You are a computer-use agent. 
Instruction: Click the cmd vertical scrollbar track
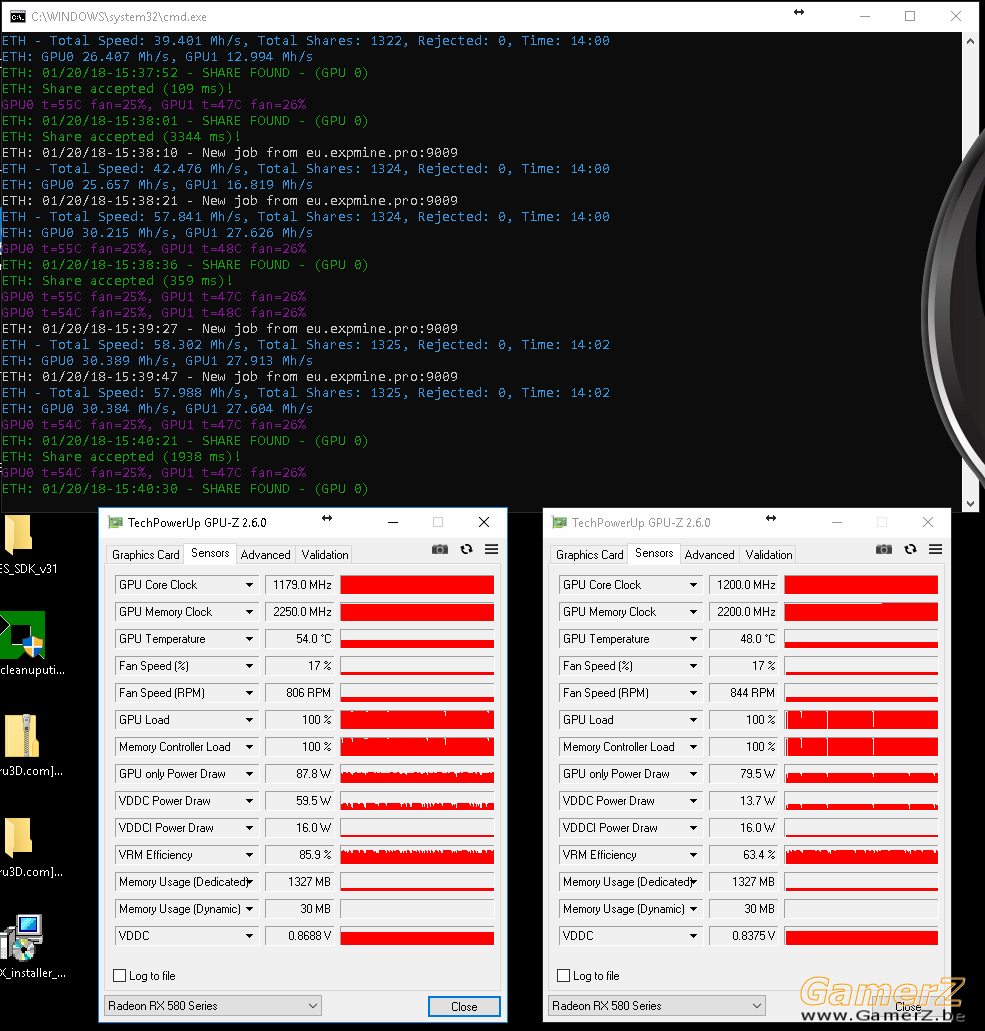coord(971,272)
